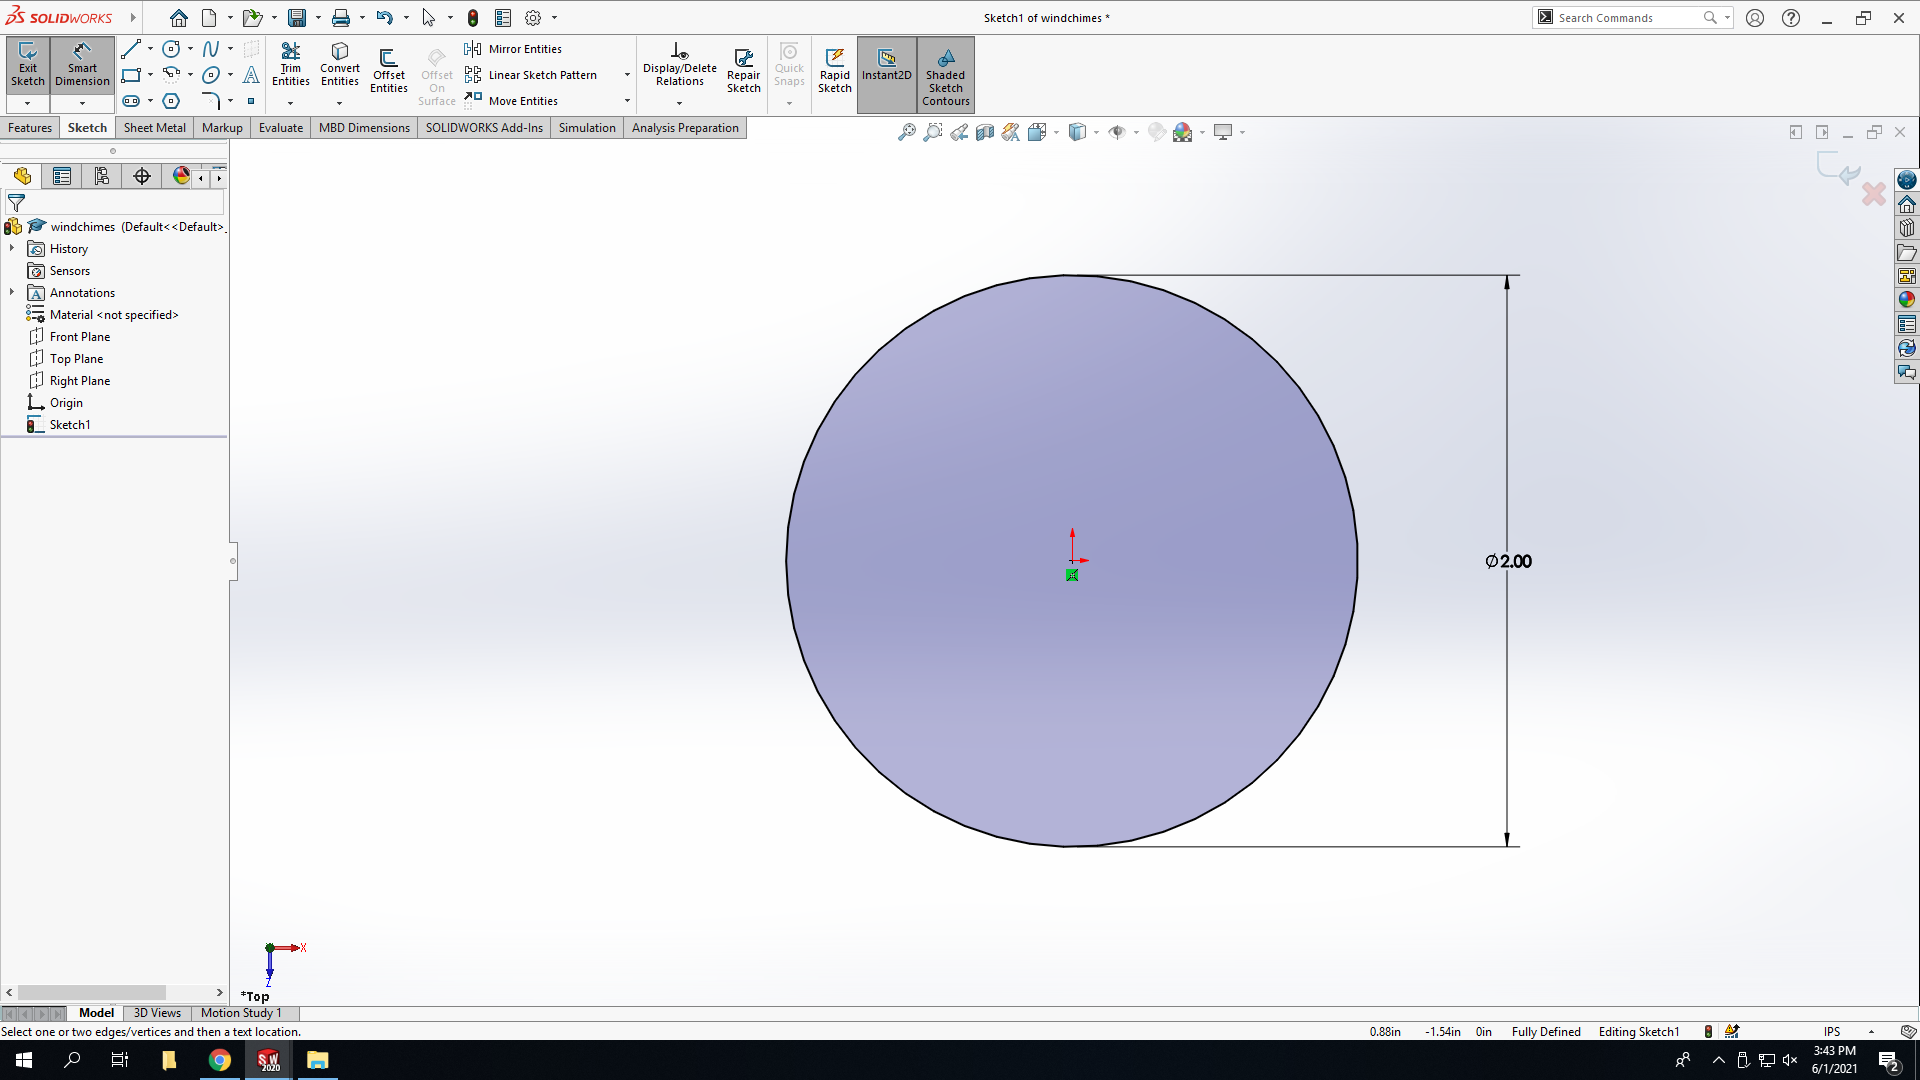Launch Rapid Sketch tool
The height and width of the screenshot is (1080, 1920).
(x=835, y=70)
